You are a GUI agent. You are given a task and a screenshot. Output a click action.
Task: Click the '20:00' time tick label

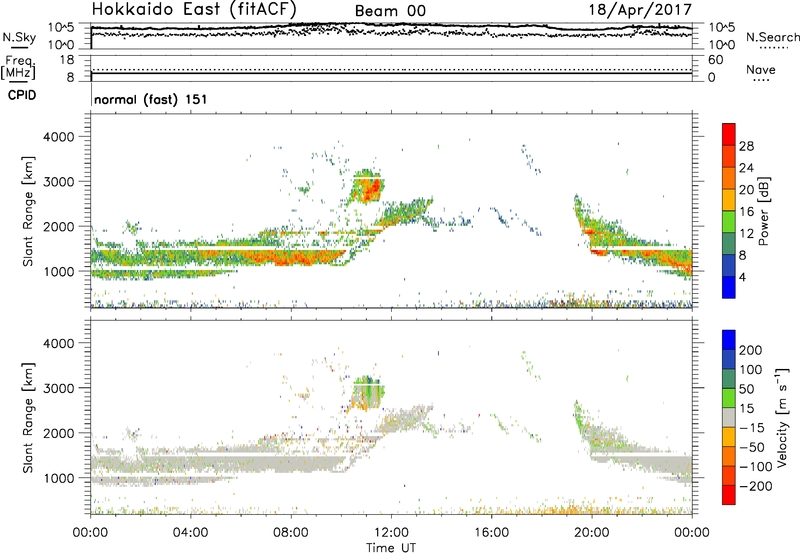pyautogui.click(x=592, y=533)
